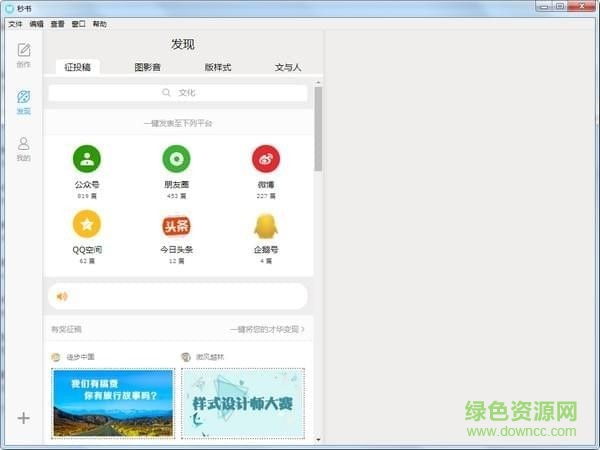Open the 我的 (Mine) profile icon
The width and height of the screenshot is (600, 450).
point(23,146)
